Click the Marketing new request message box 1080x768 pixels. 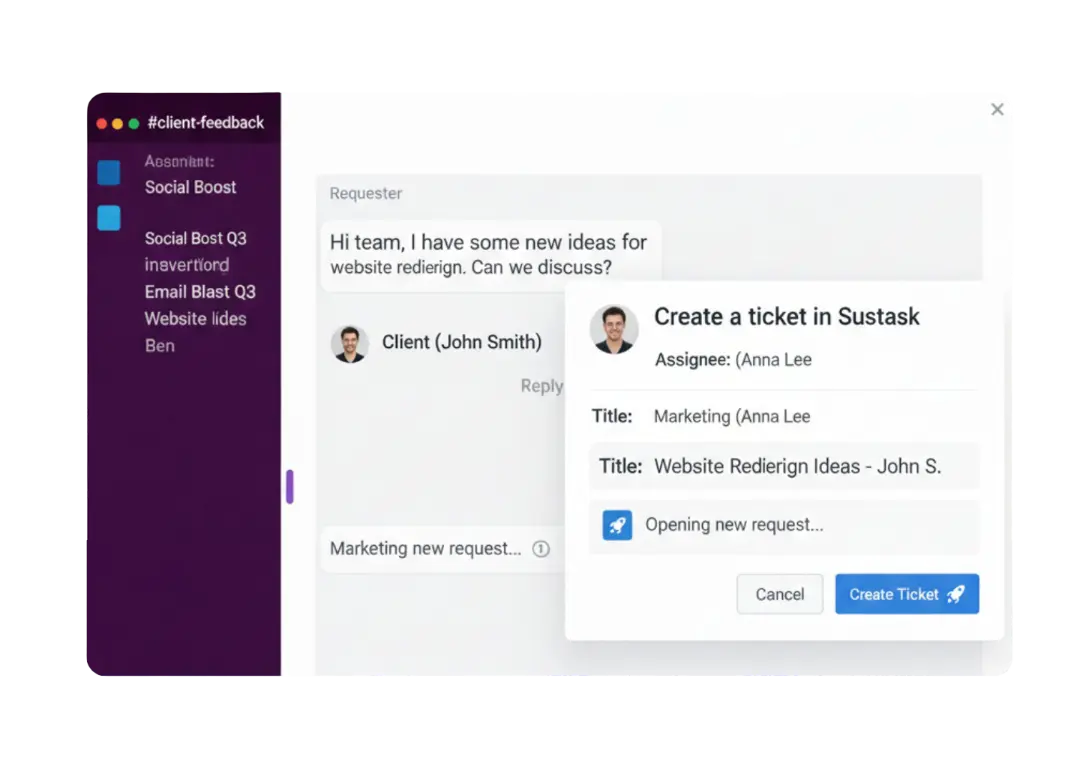(x=441, y=549)
